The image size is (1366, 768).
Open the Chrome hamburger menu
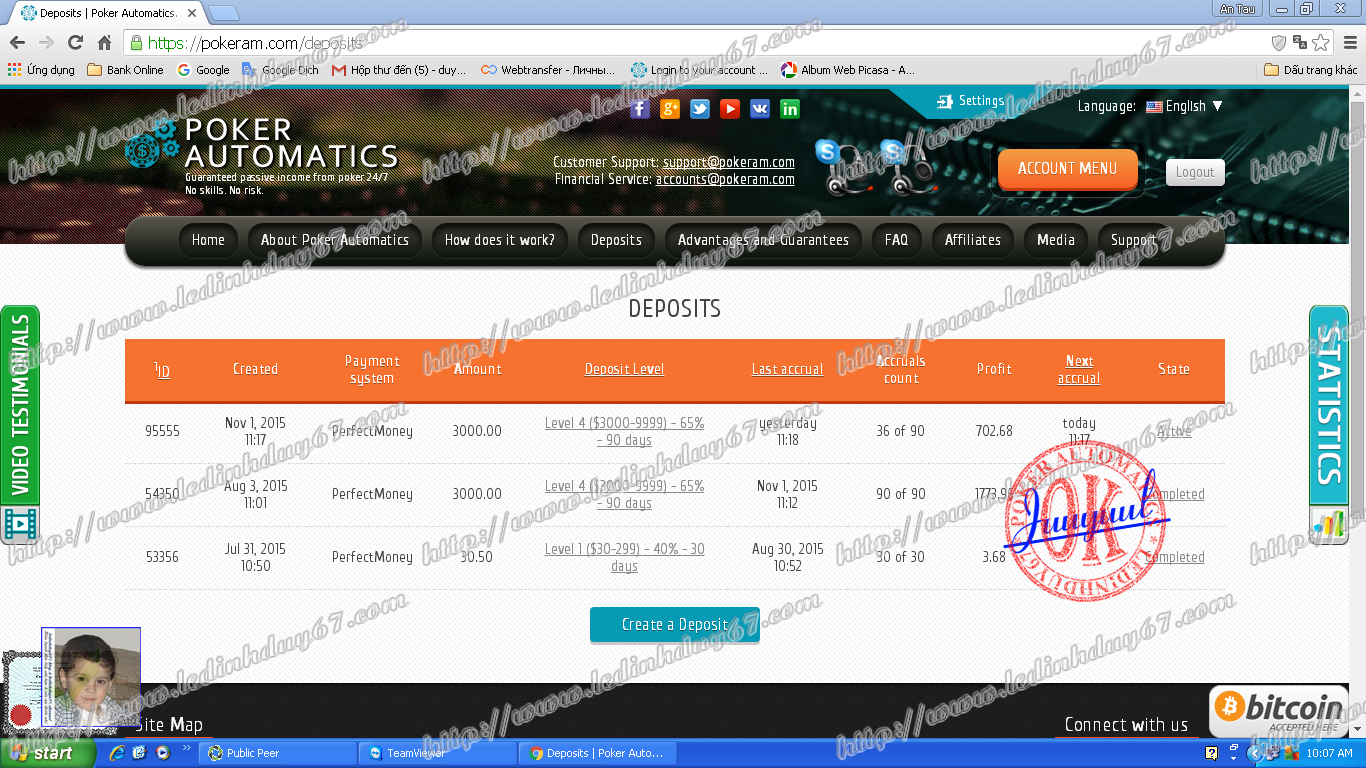(1349, 43)
